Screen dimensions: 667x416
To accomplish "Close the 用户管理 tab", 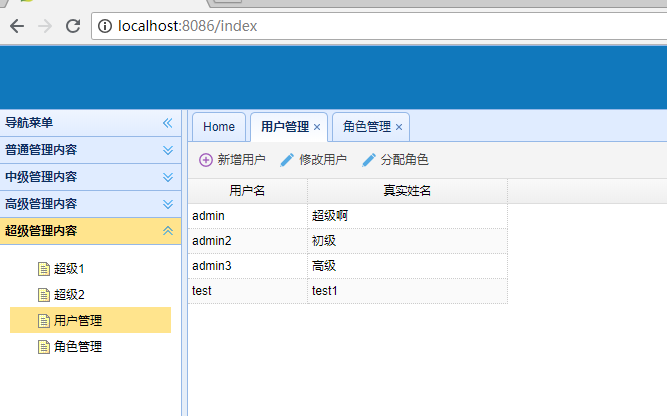I will point(317,127).
